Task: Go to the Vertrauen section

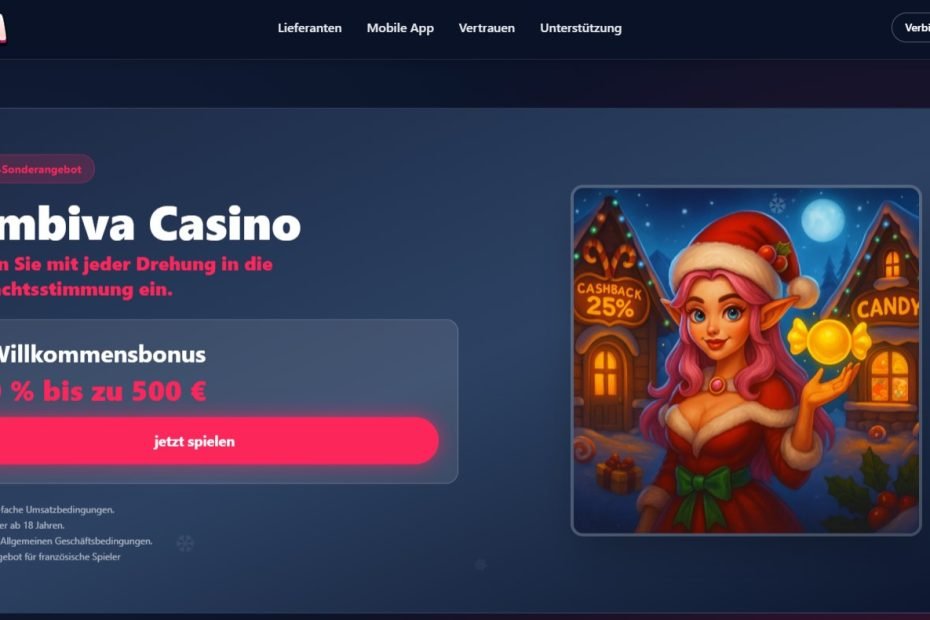Action: click(487, 28)
